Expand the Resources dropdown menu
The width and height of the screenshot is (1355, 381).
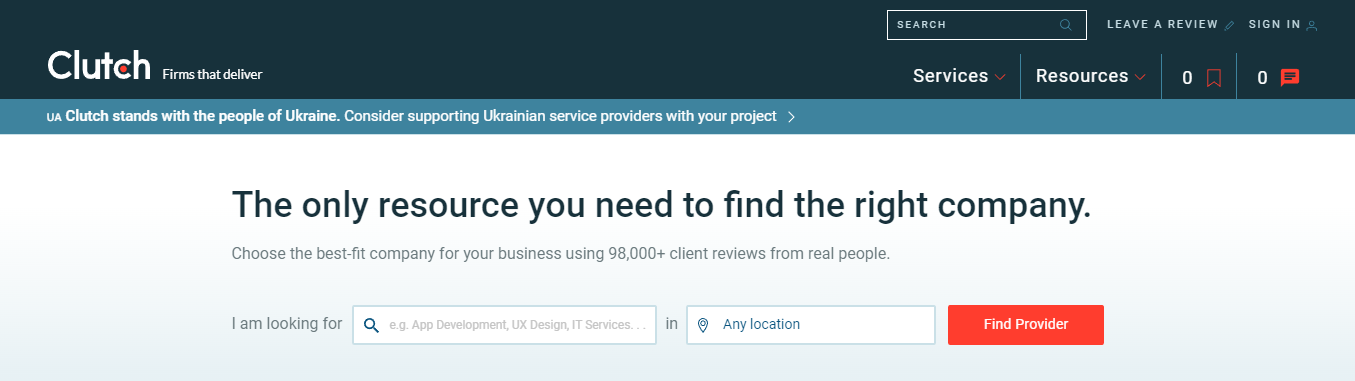(x=1091, y=76)
